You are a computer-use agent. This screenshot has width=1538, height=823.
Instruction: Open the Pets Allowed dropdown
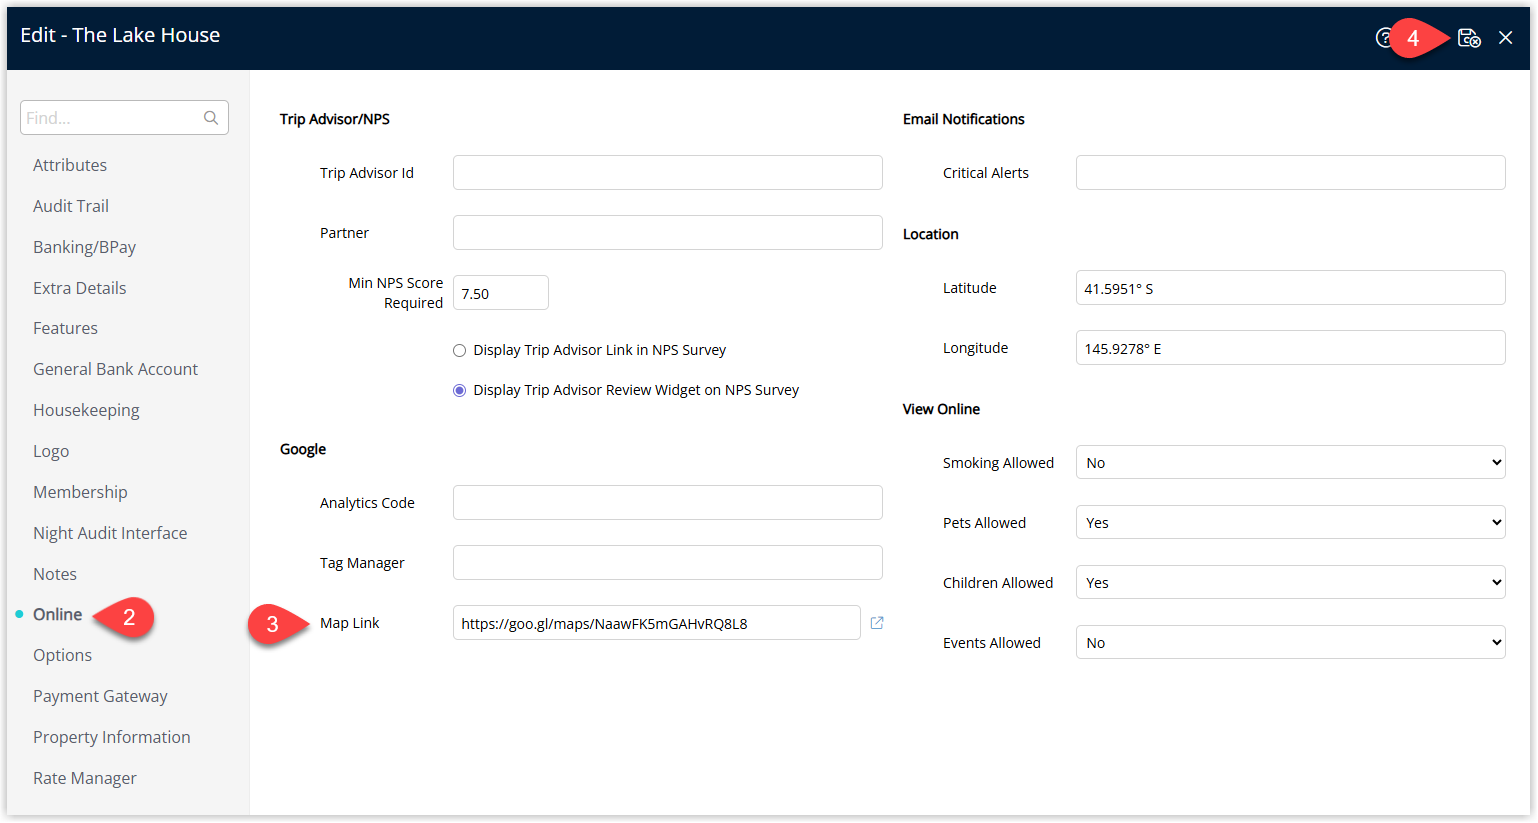coord(1290,522)
